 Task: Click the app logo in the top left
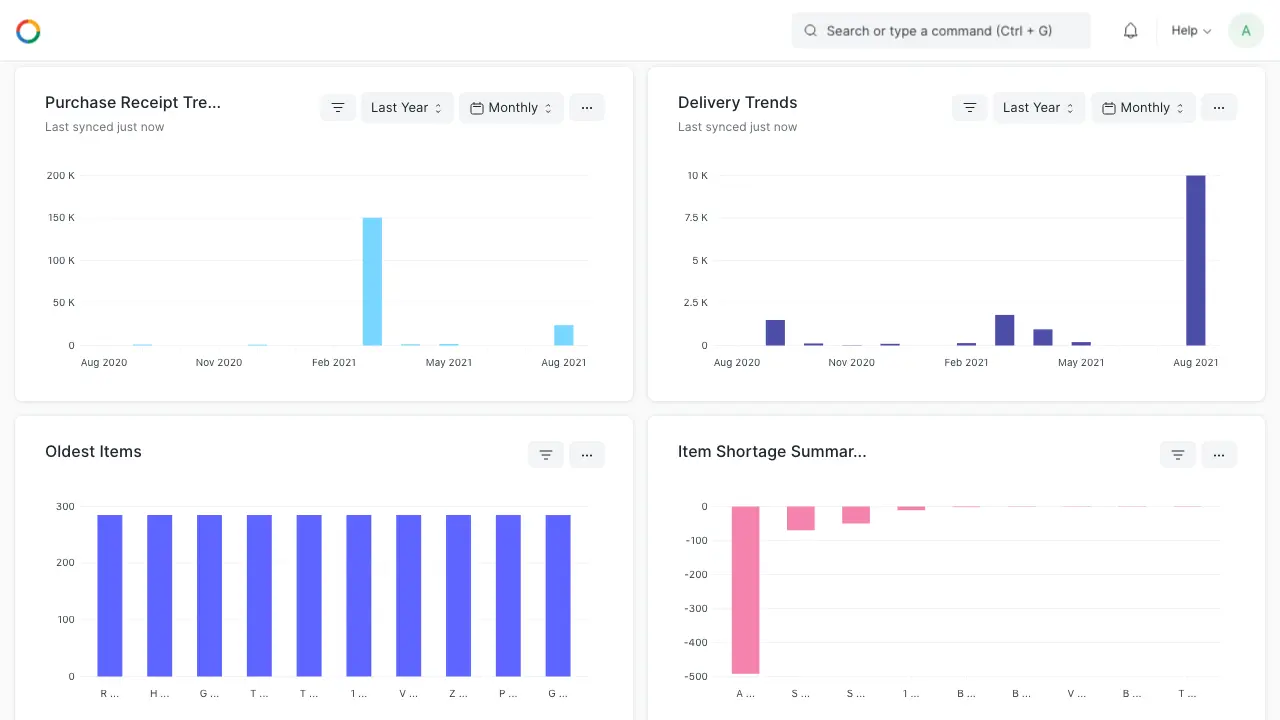click(28, 30)
